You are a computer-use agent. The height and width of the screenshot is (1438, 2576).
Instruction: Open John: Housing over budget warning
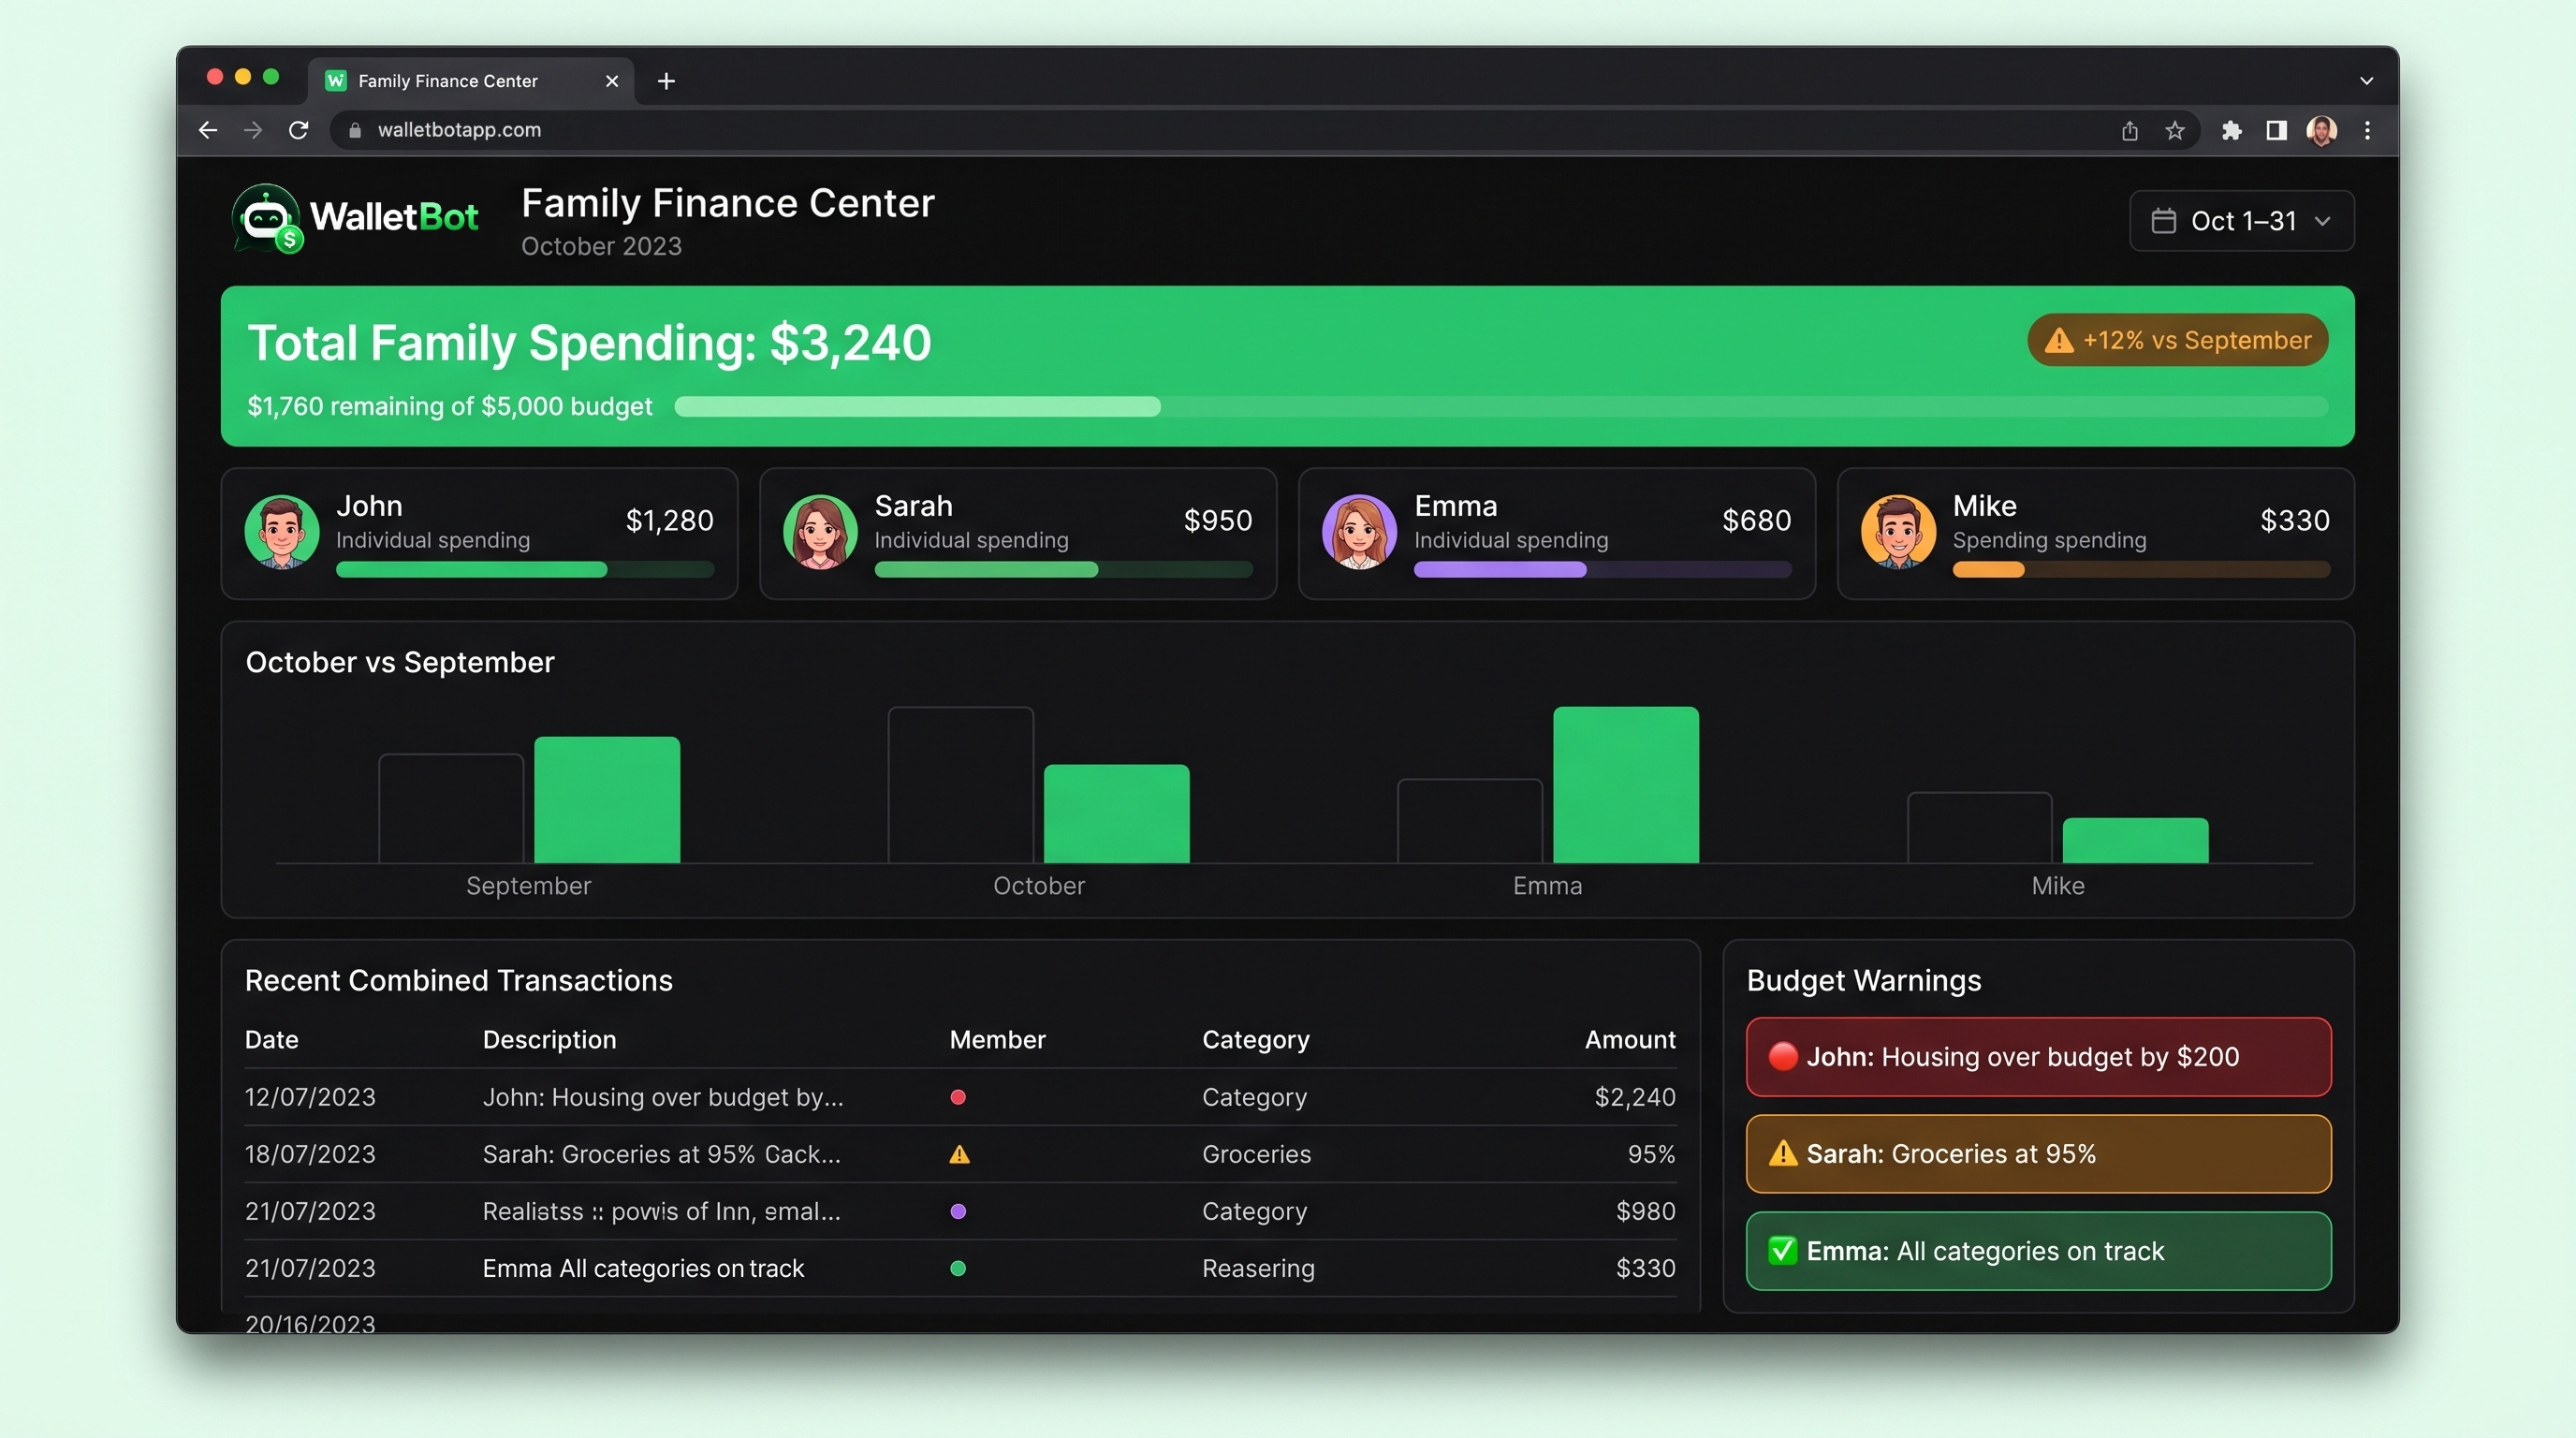2038,1056
